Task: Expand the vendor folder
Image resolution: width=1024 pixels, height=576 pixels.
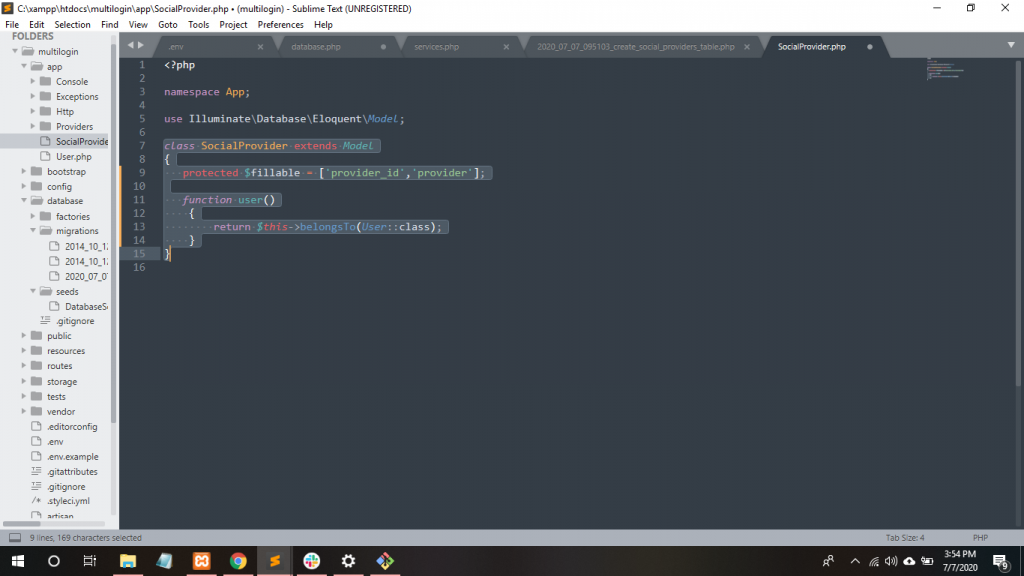Action: pos(24,411)
